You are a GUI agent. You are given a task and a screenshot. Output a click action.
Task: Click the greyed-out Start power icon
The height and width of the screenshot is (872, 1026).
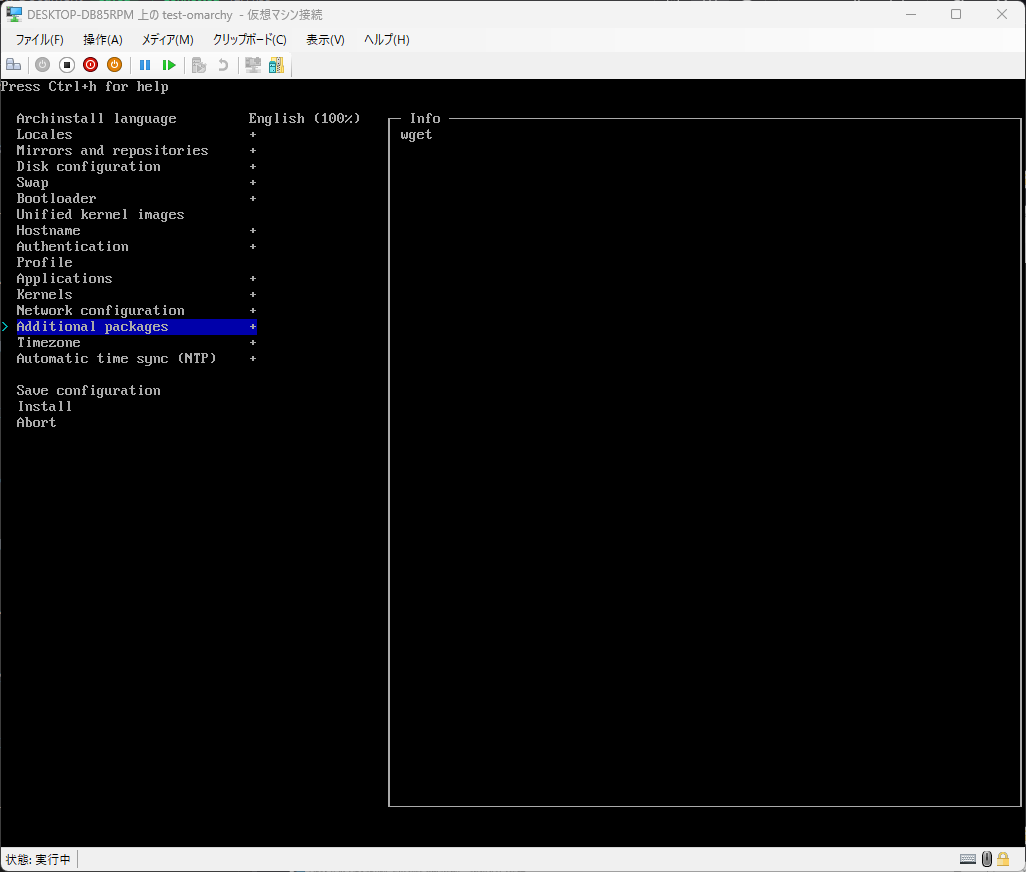pyautogui.click(x=43, y=65)
